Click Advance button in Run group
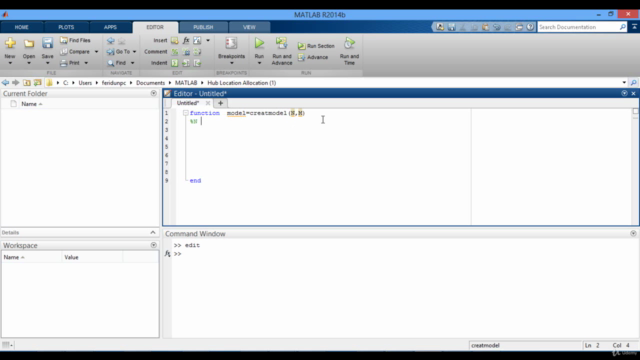The height and width of the screenshot is (360, 640). 313,58
